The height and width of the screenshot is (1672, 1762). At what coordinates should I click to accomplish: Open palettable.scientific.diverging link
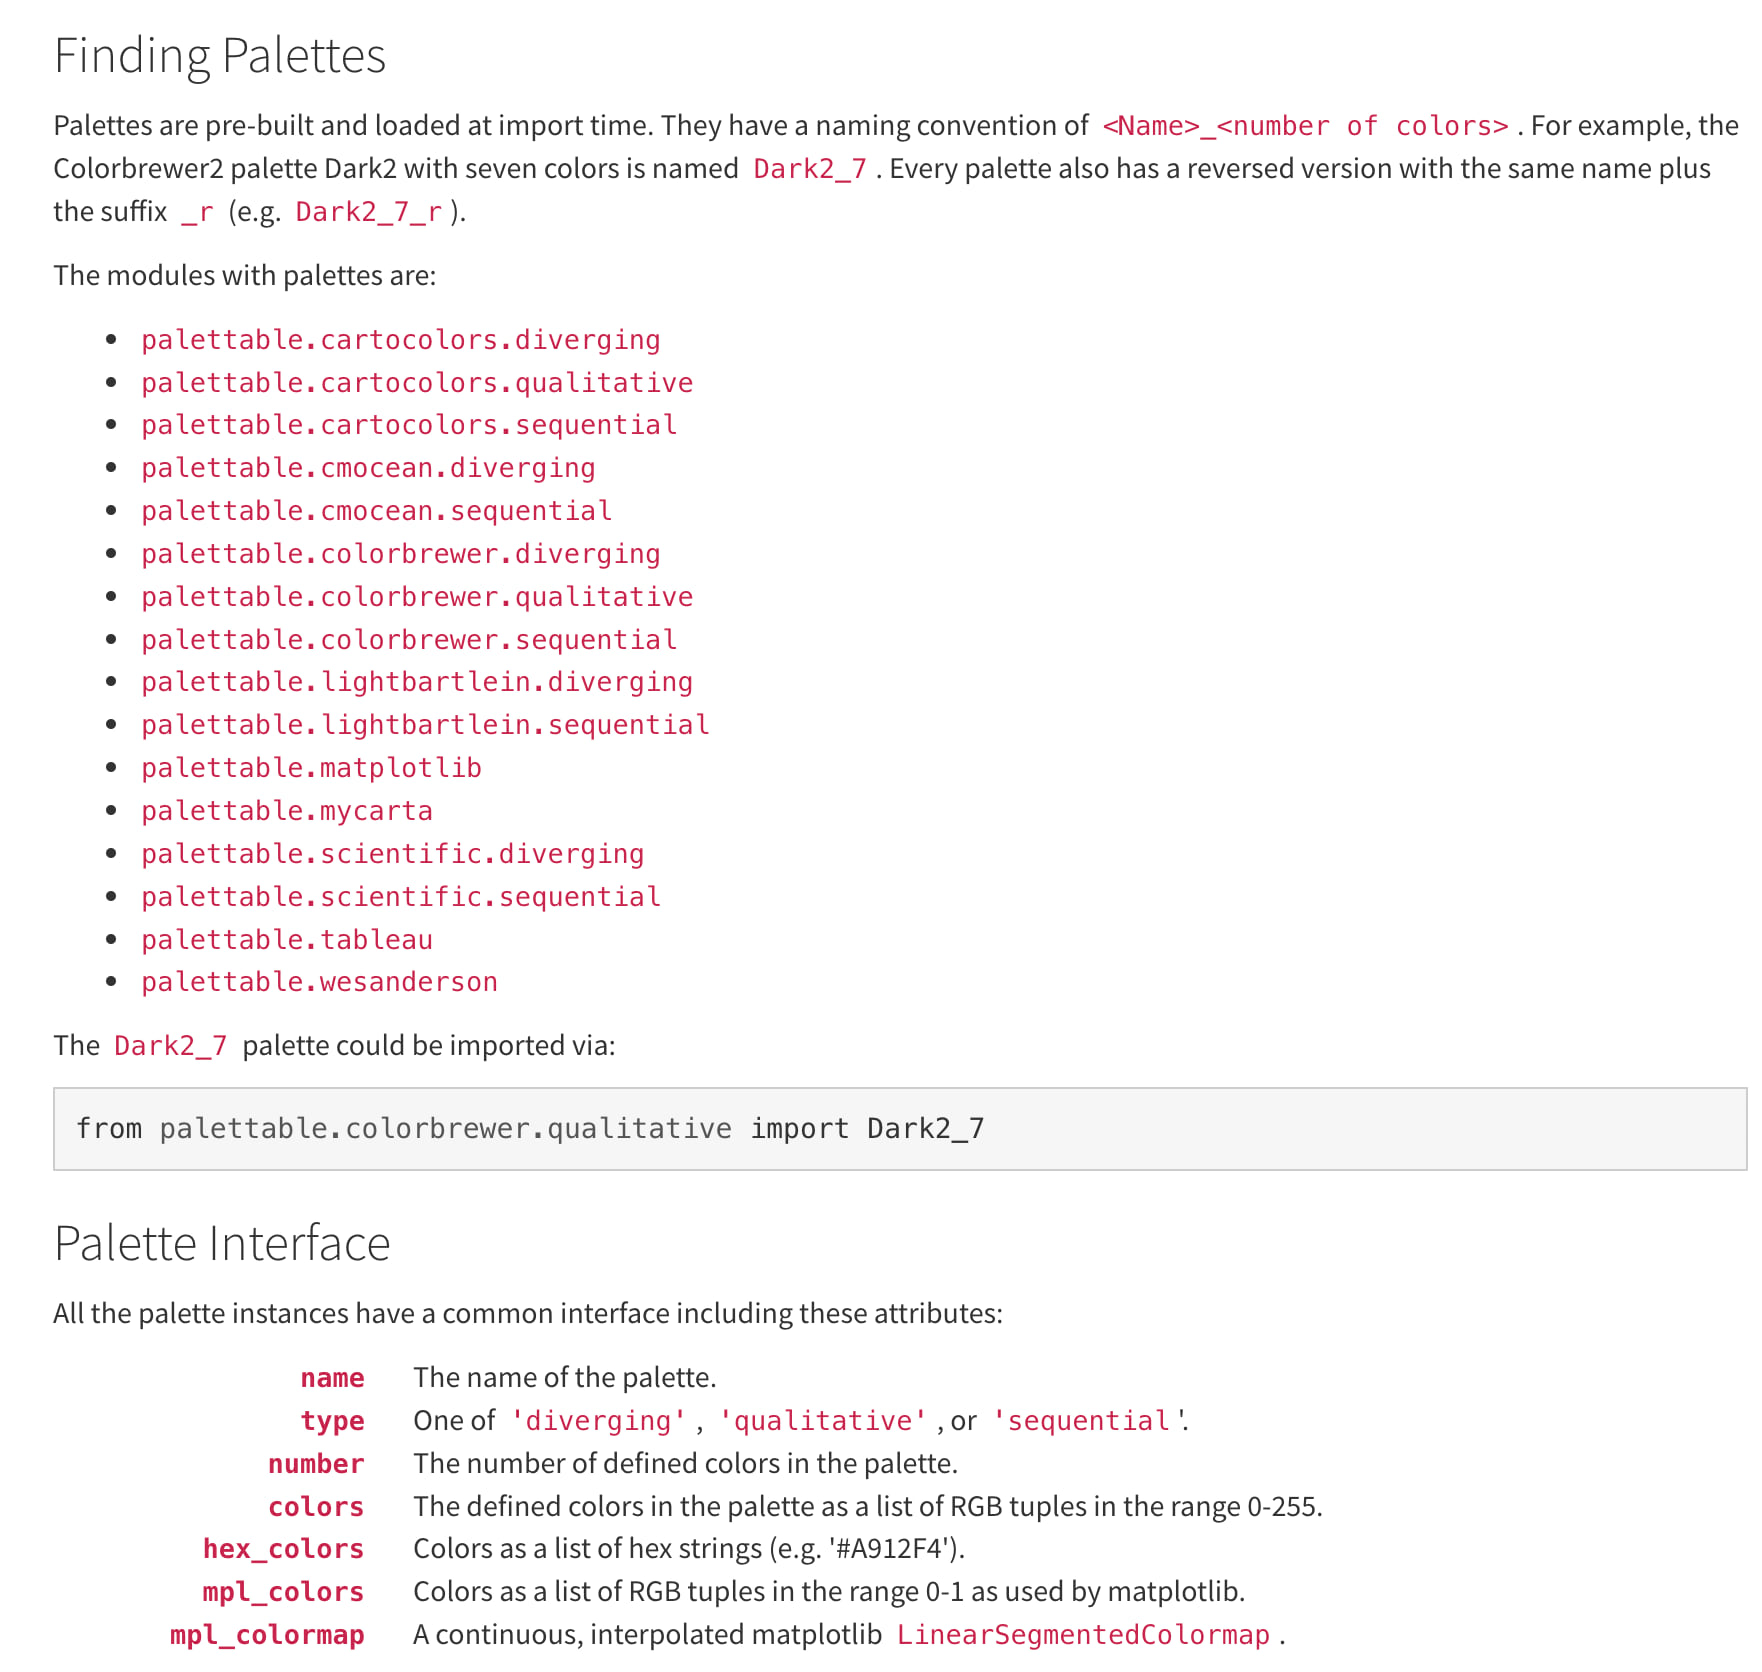(x=392, y=854)
